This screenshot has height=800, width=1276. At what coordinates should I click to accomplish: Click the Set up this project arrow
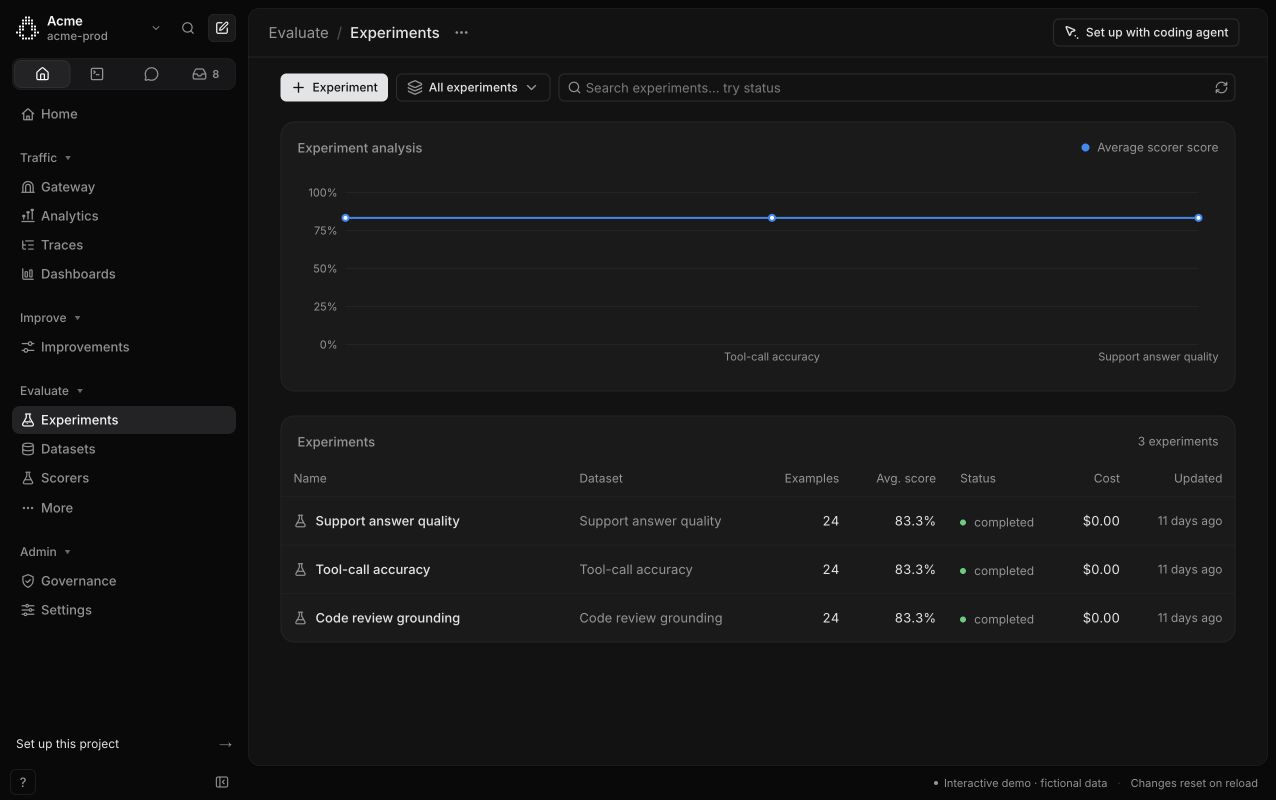pyautogui.click(x=225, y=744)
